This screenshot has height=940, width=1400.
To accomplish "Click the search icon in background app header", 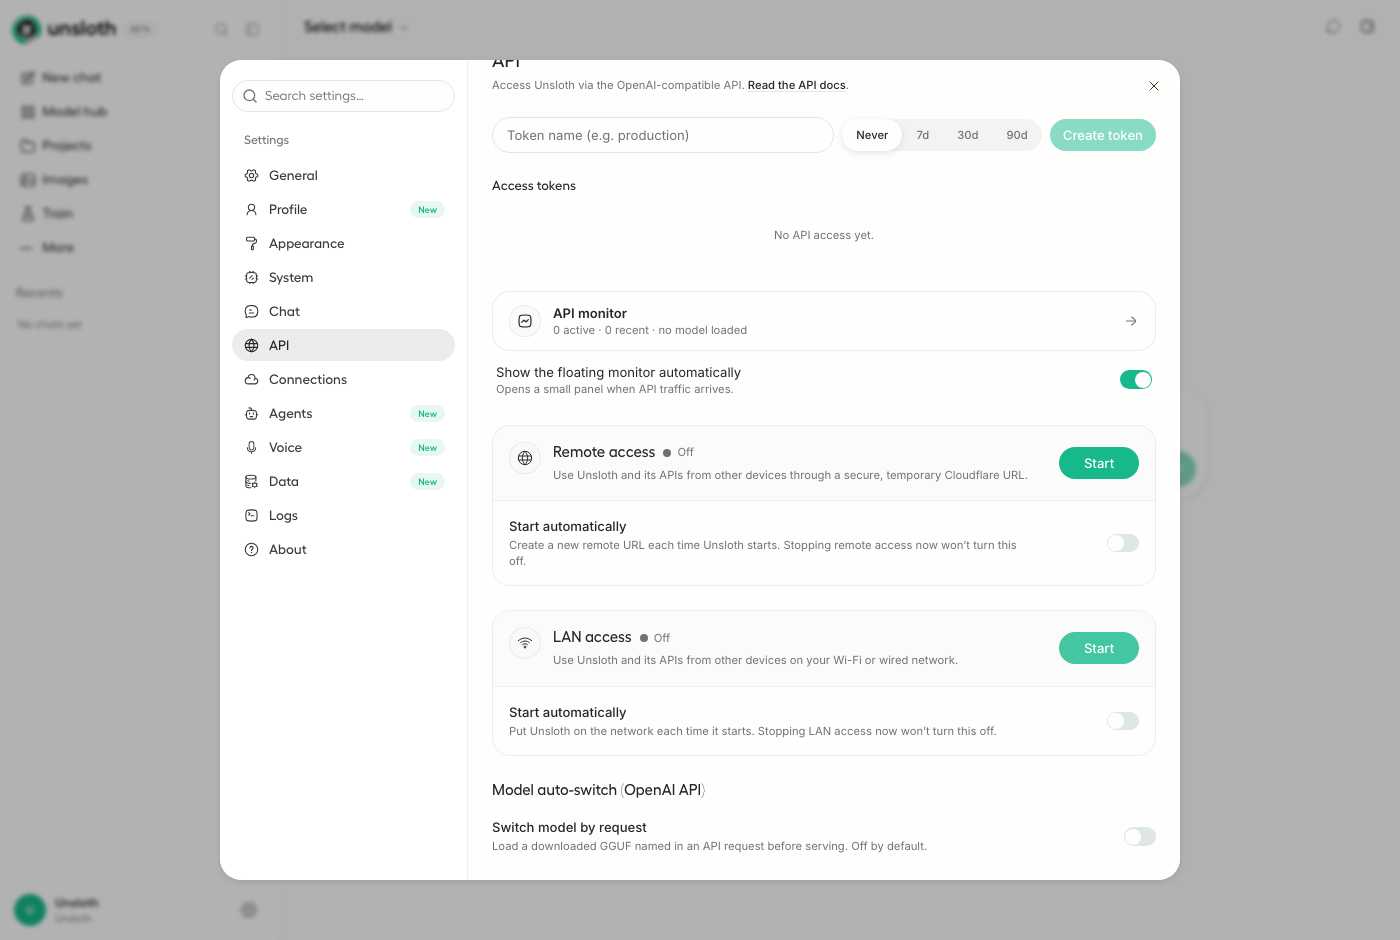I will 222,29.
